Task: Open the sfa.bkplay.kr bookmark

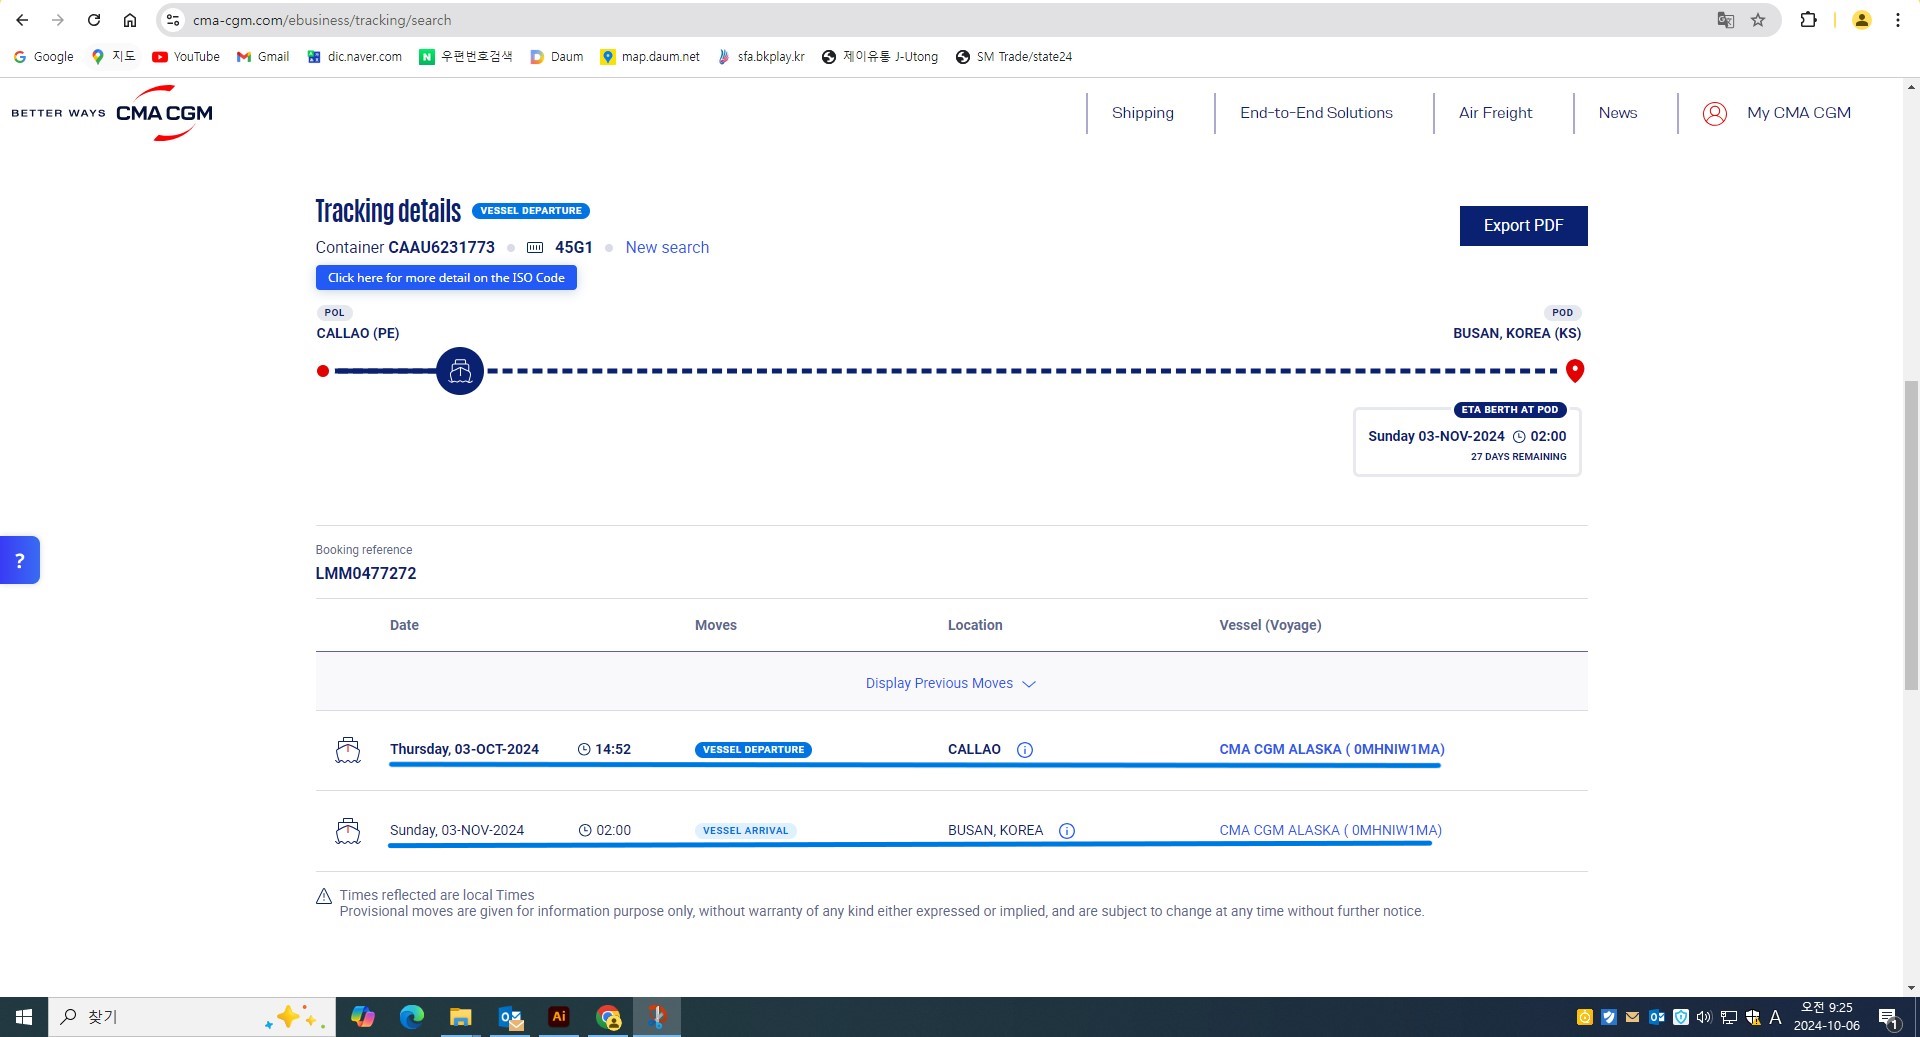Action: pyautogui.click(x=761, y=57)
